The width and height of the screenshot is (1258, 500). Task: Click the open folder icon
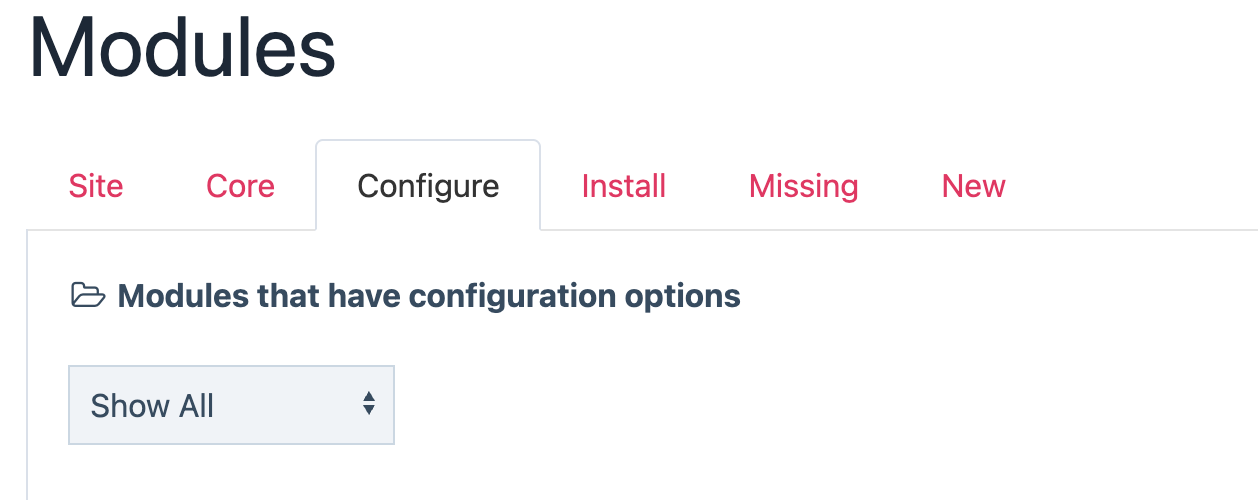tap(88, 296)
